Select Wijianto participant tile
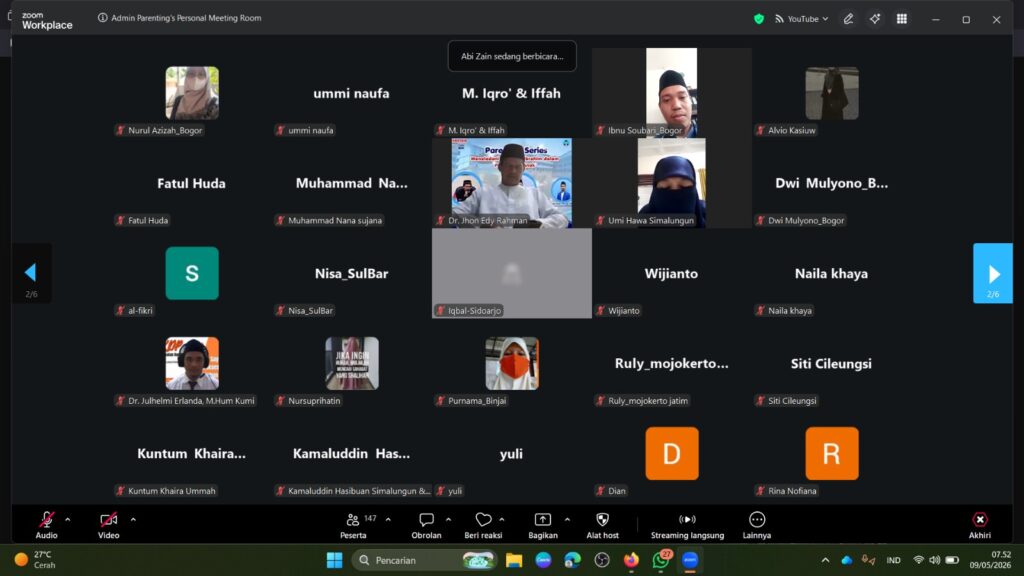This screenshot has width=1024, height=576. click(x=671, y=273)
